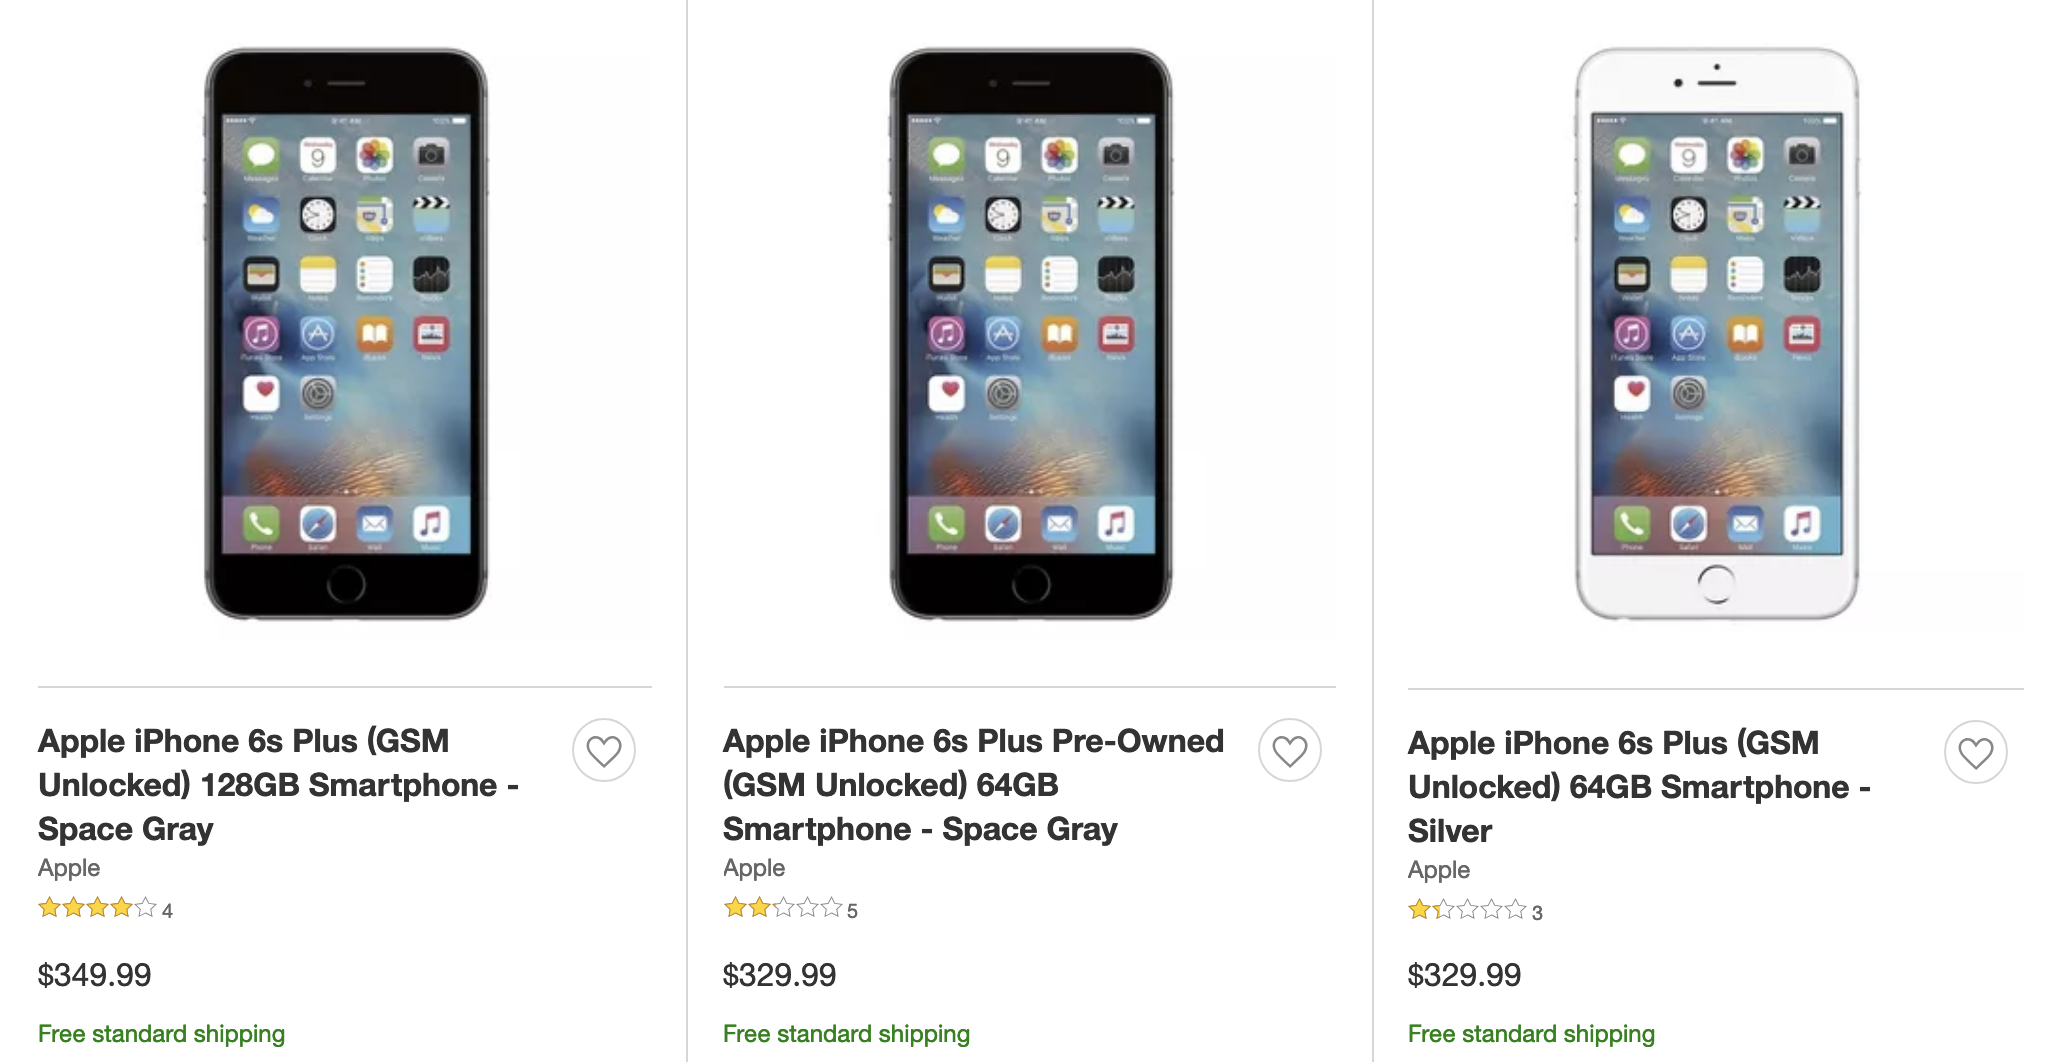
Task: Open the 128GB Space Gray iPhone product image
Action: [346, 333]
